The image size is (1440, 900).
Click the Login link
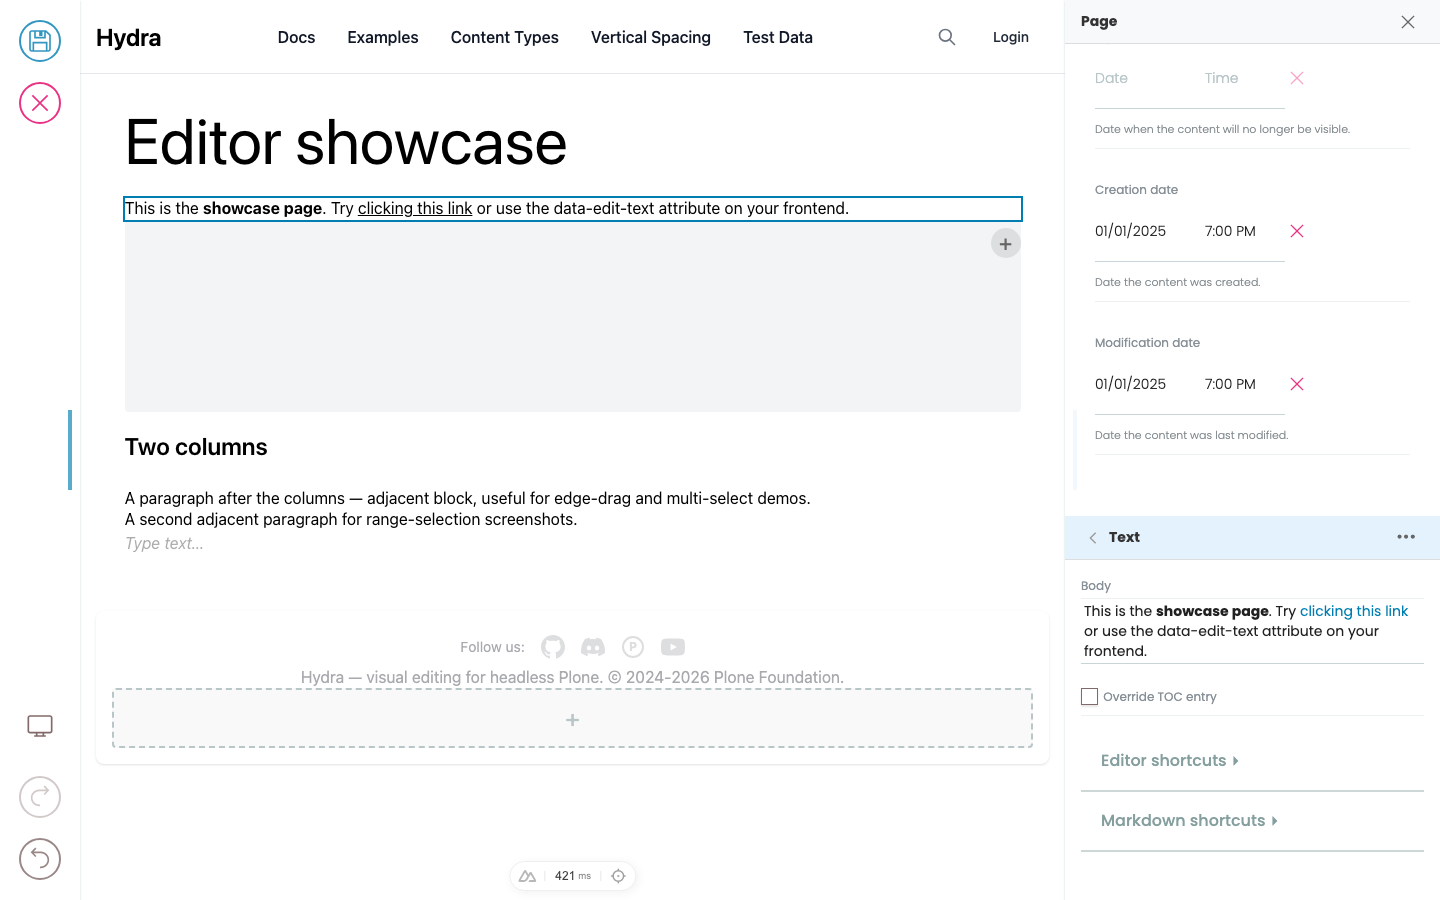pyautogui.click(x=1011, y=37)
